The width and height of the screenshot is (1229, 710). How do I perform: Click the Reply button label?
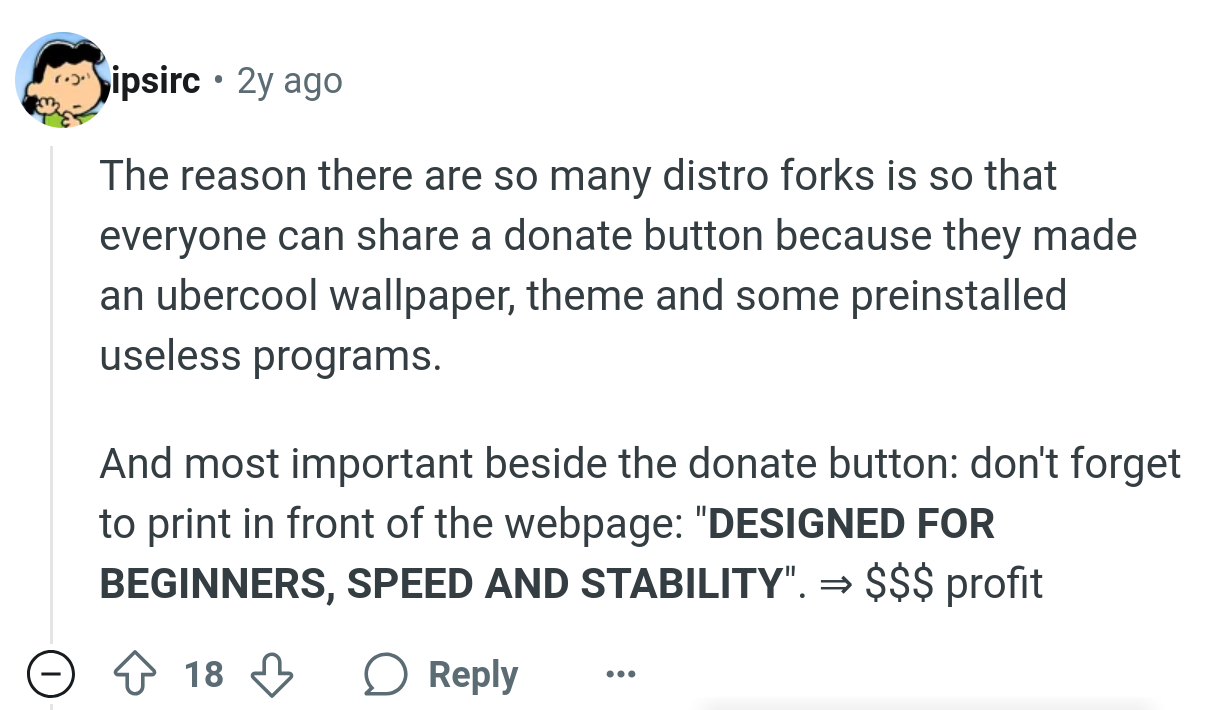click(473, 676)
